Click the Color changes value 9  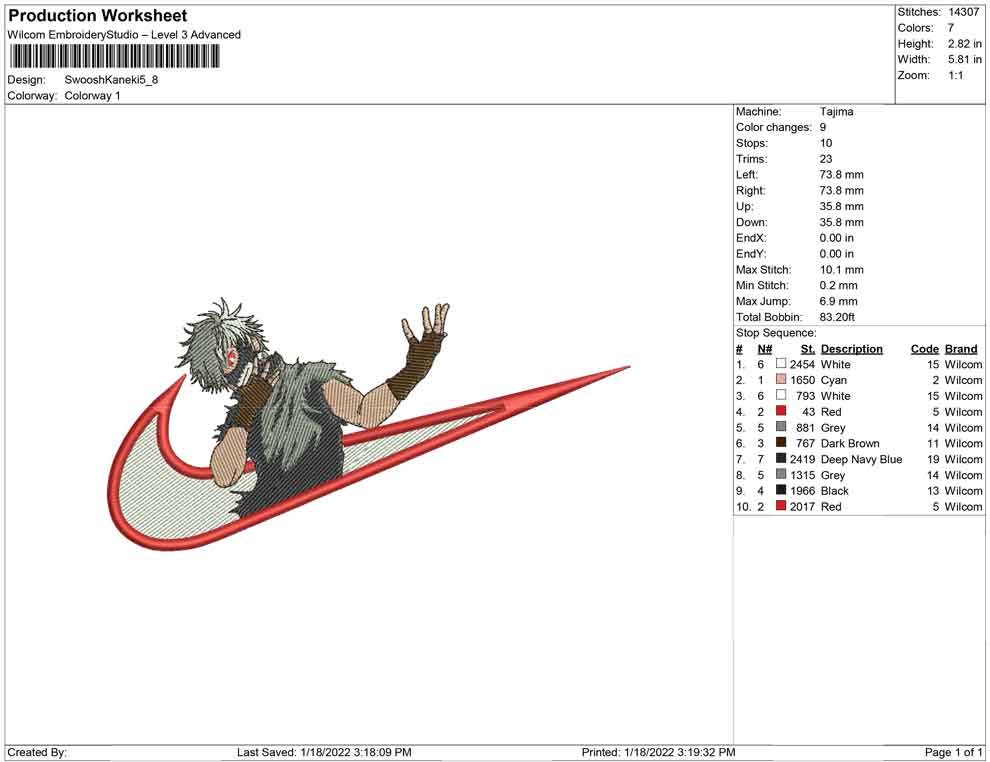(823, 127)
